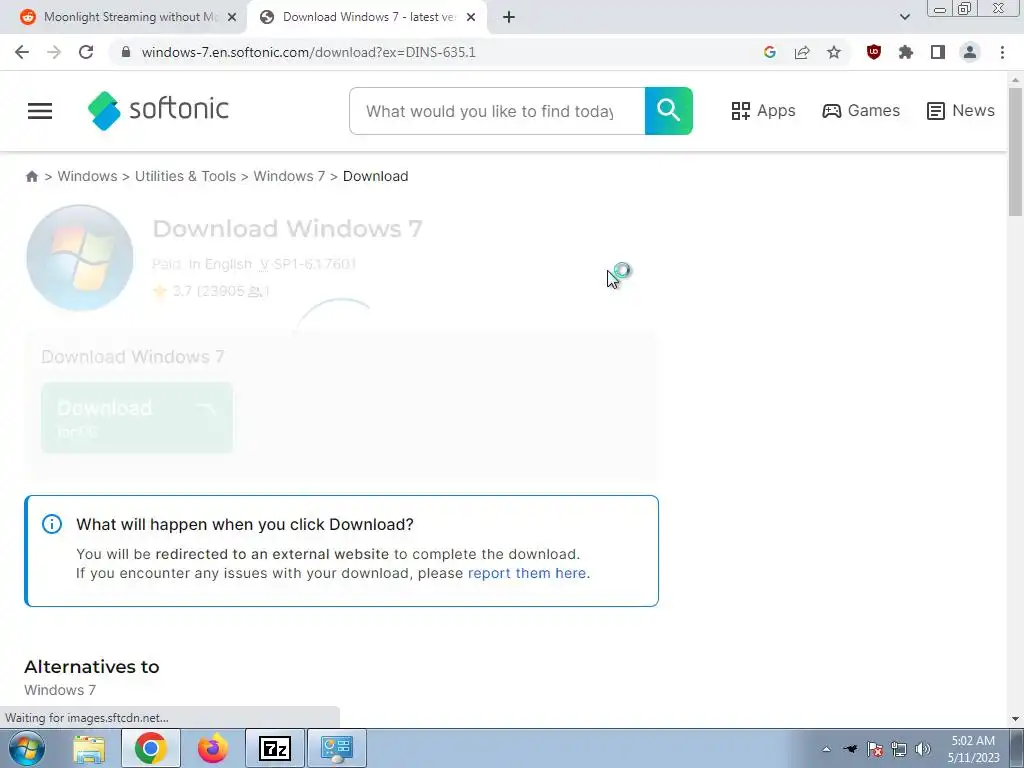
Task: Click the Utilities & Tools breadcrumb link
Action: coord(185,176)
